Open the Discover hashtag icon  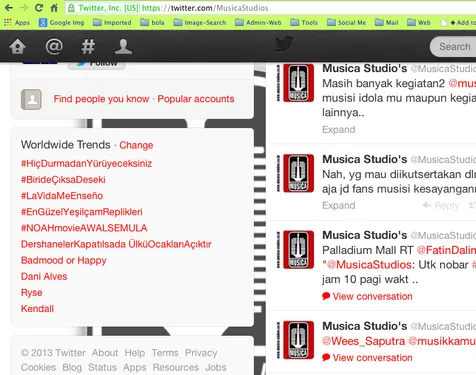[x=88, y=46]
